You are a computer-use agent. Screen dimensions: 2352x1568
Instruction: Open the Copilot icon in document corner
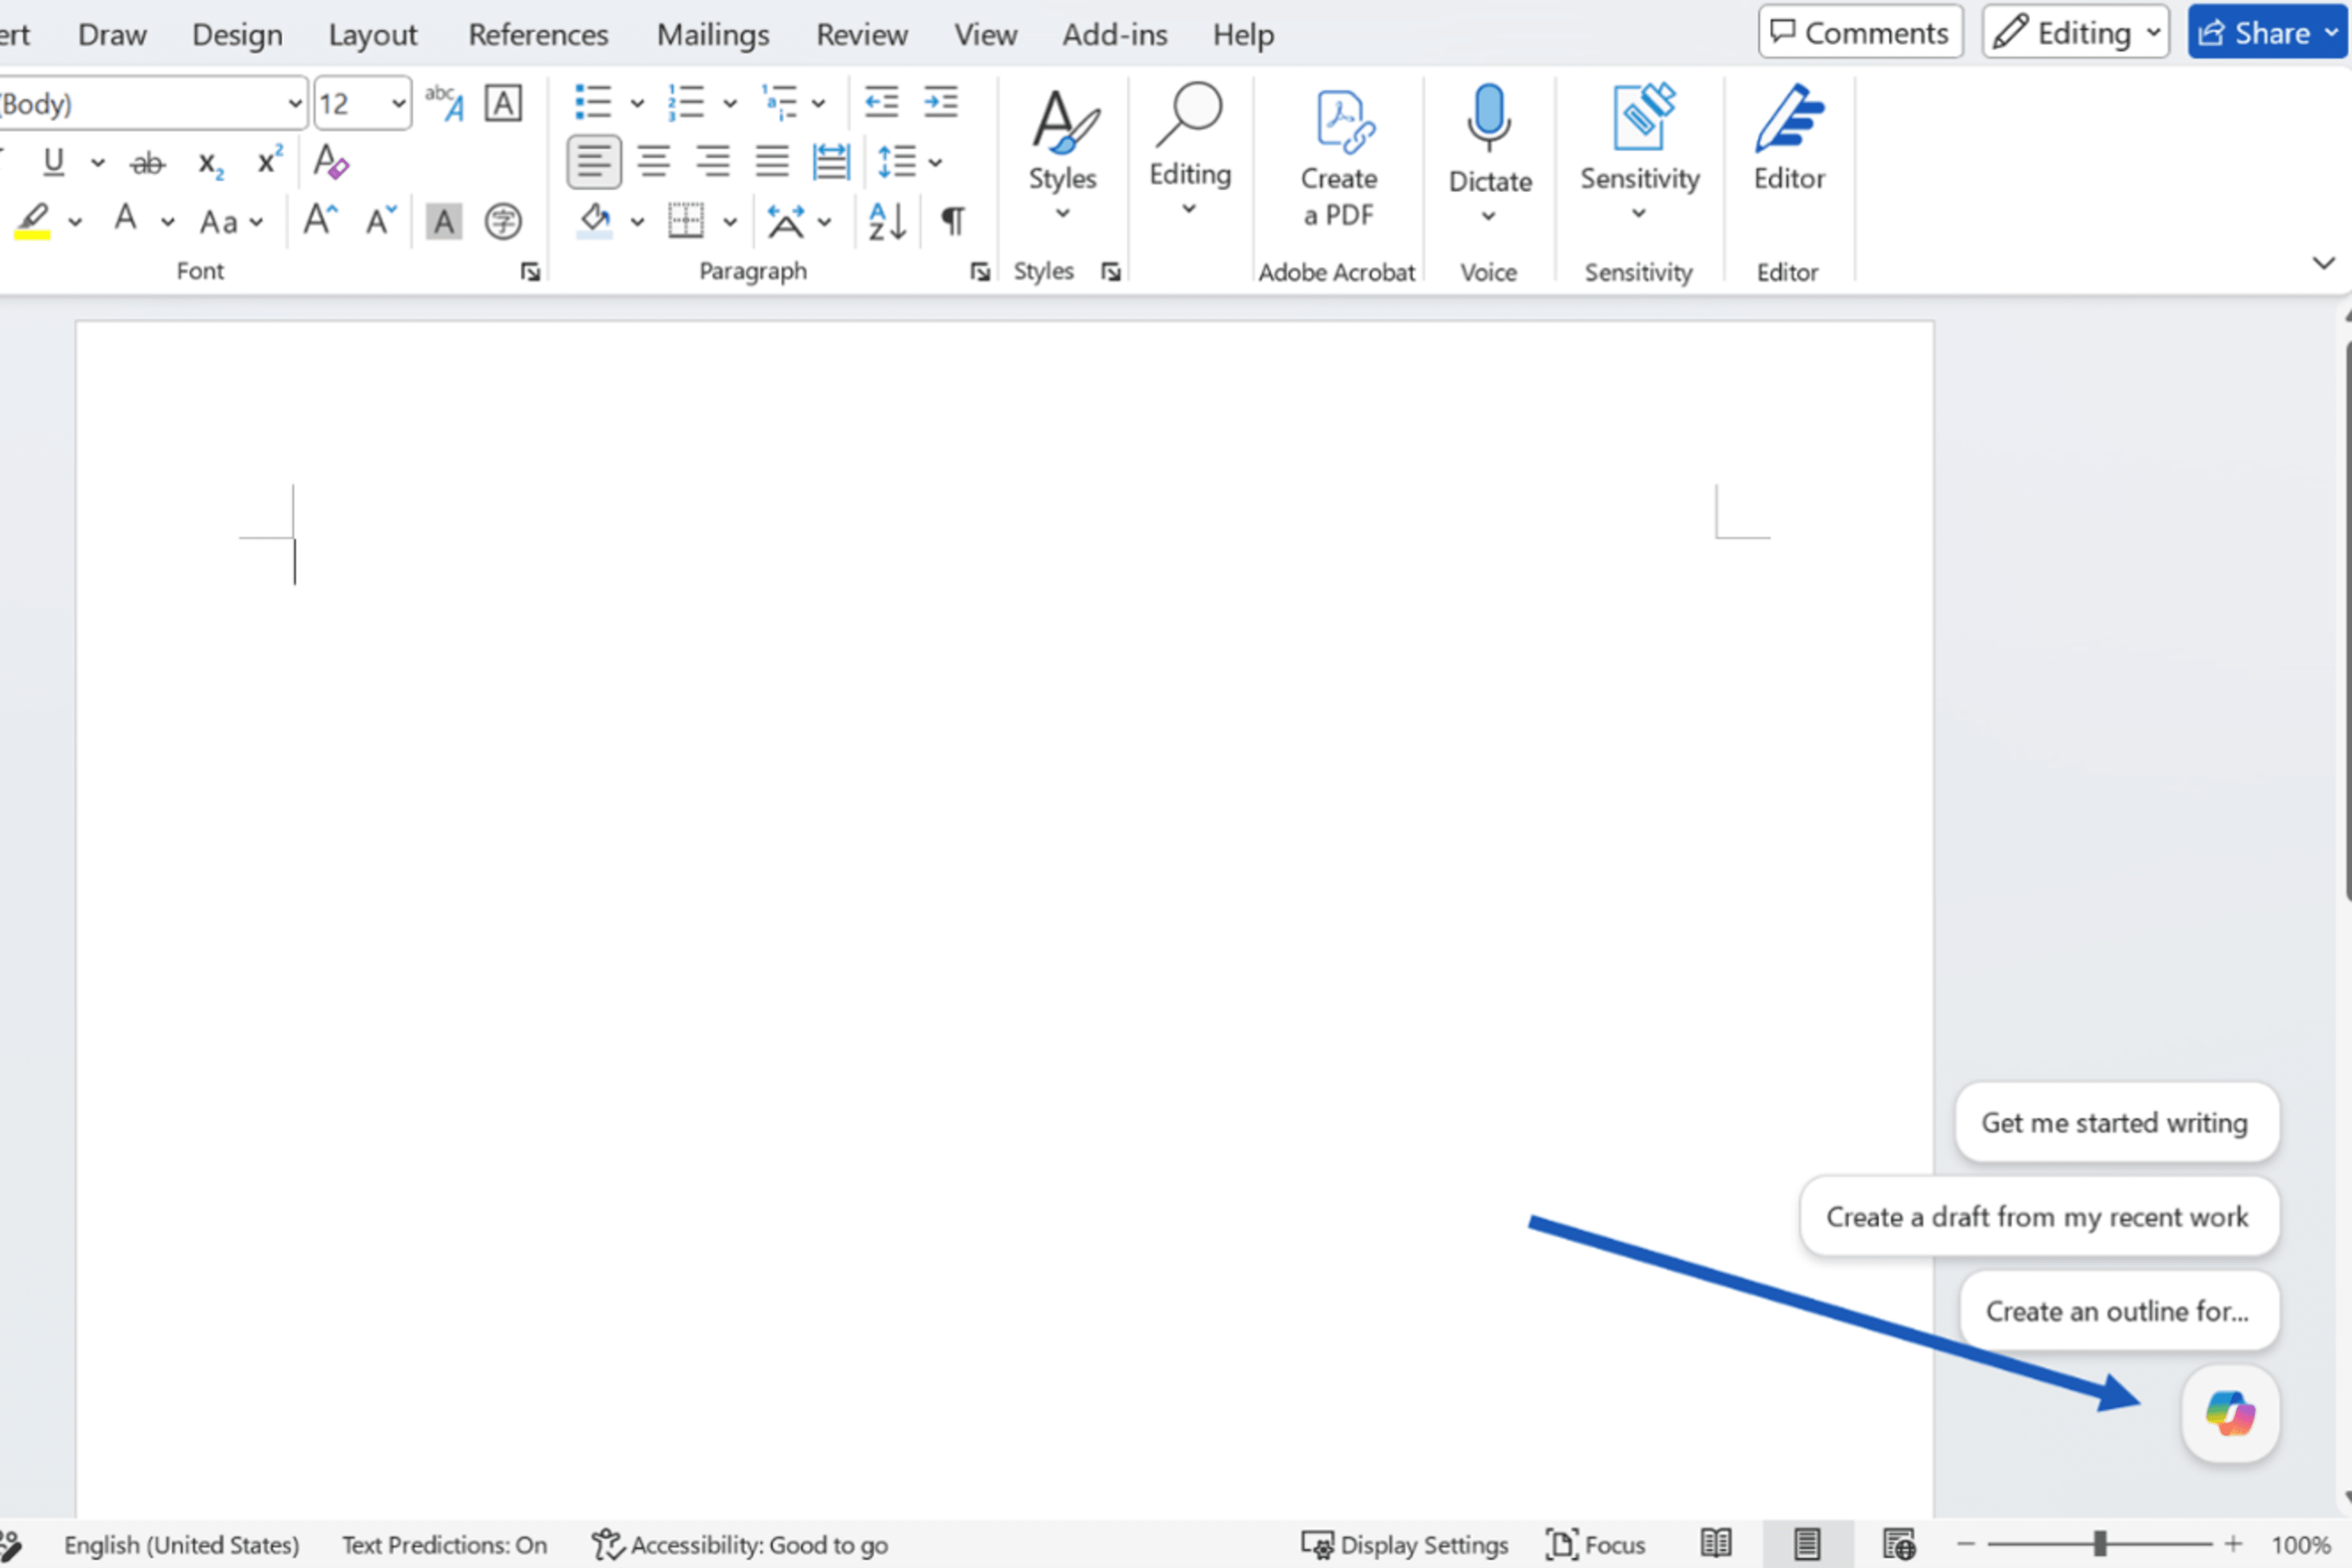click(x=2230, y=1413)
